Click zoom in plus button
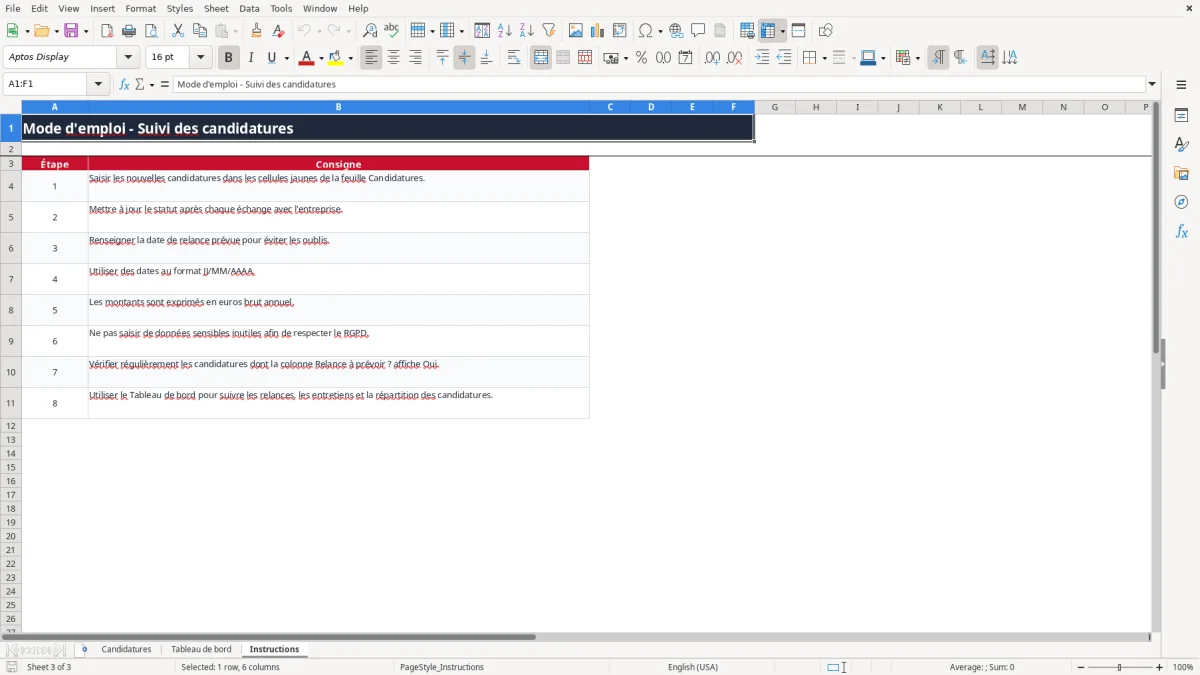The image size is (1200, 675). [1159, 667]
